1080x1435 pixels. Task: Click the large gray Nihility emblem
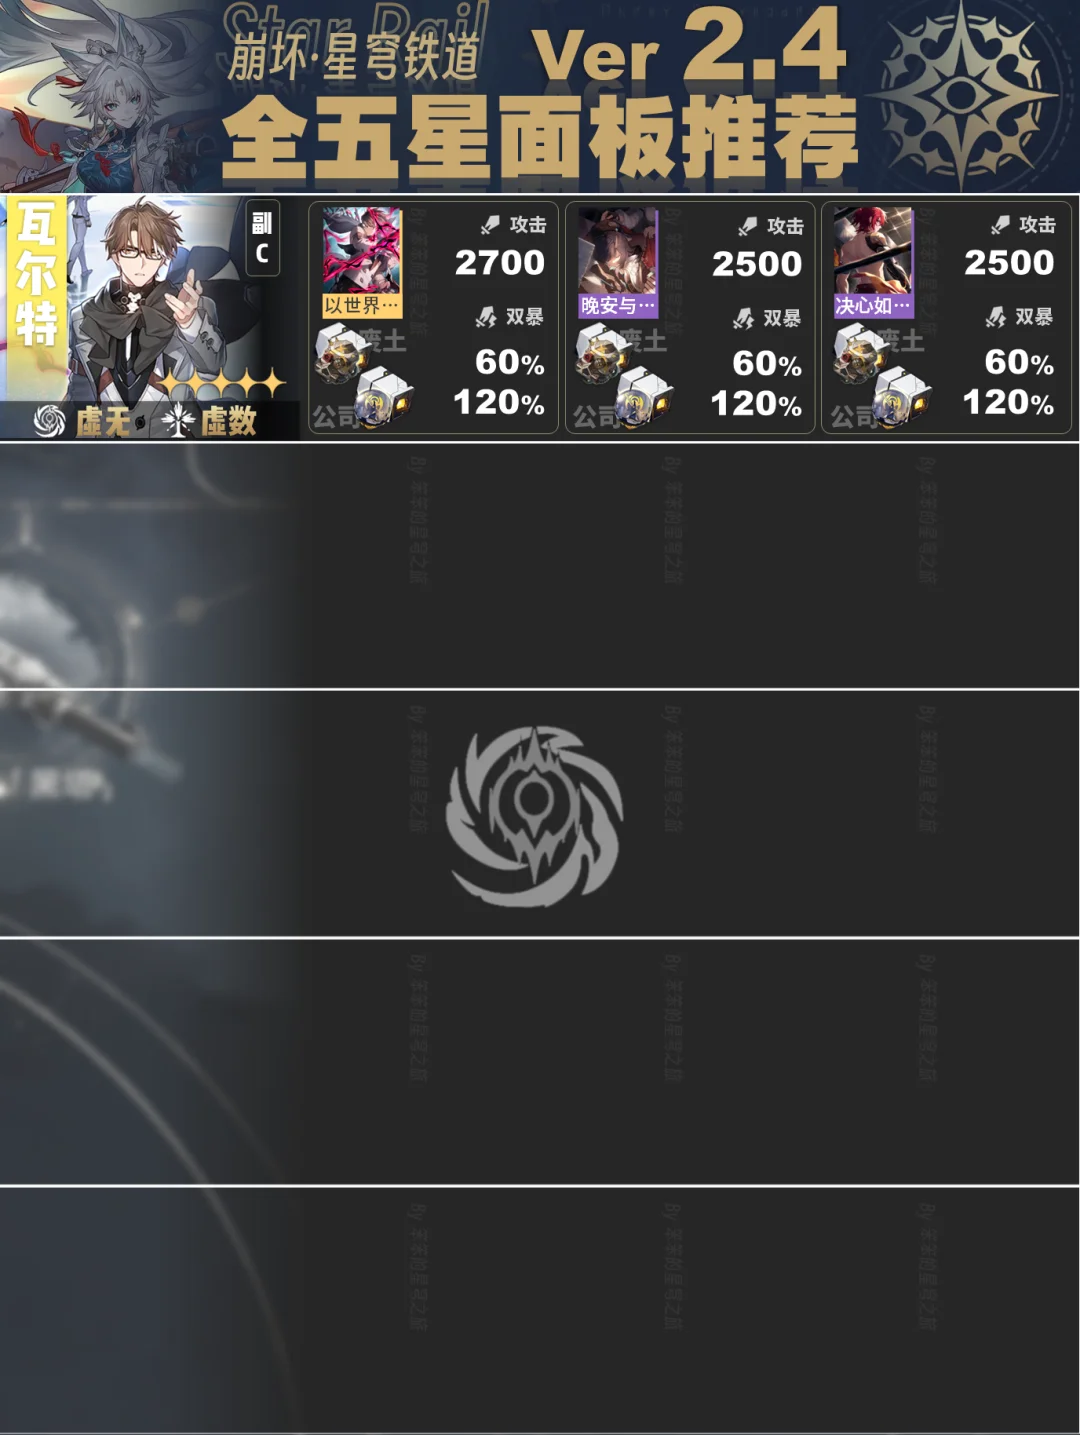click(534, 816)
